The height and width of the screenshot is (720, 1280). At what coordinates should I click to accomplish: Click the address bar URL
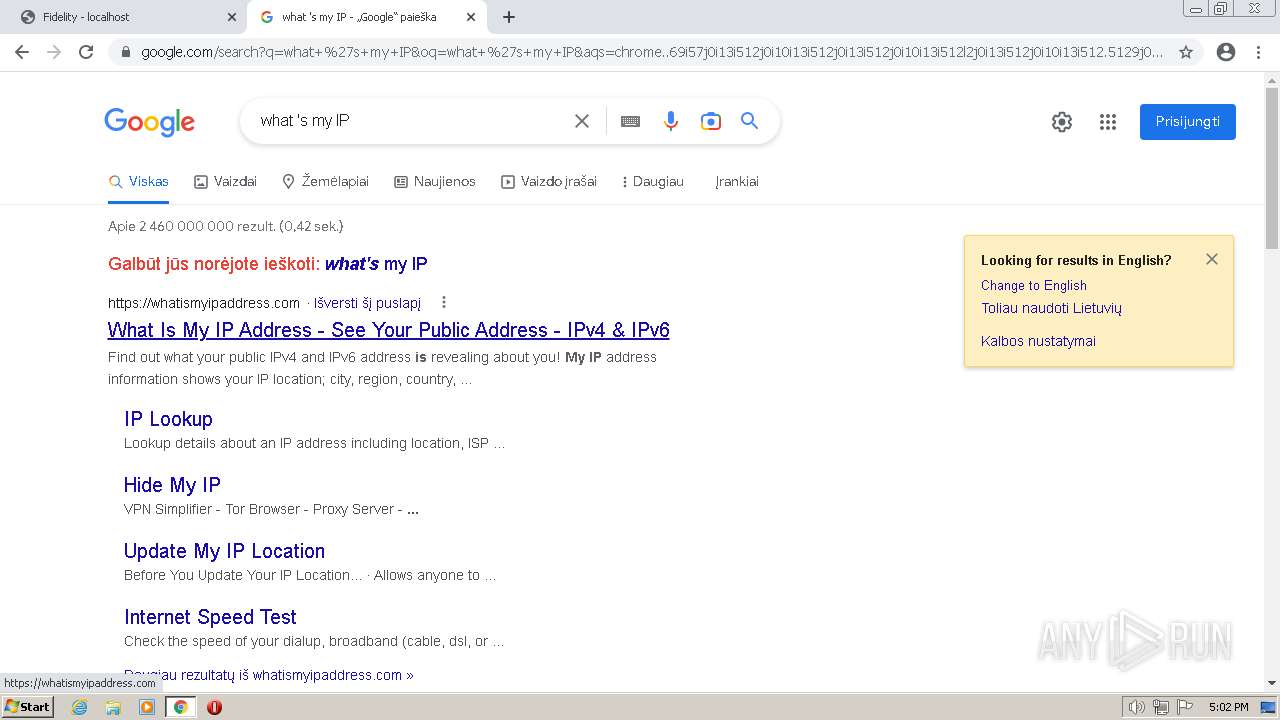point(652,52)
